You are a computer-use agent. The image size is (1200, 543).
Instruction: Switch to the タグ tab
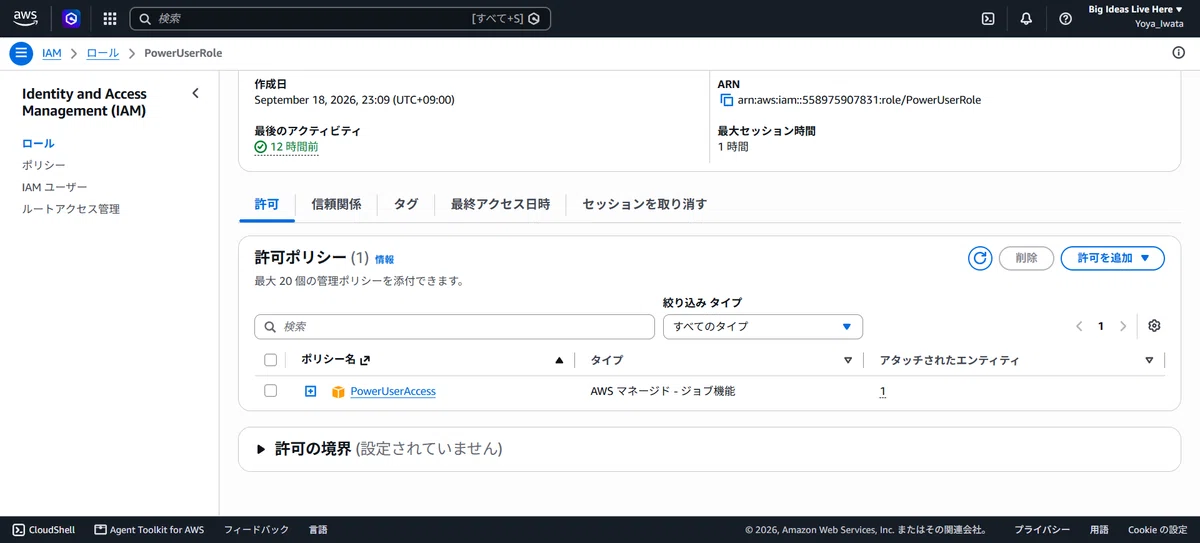(406, 204)
